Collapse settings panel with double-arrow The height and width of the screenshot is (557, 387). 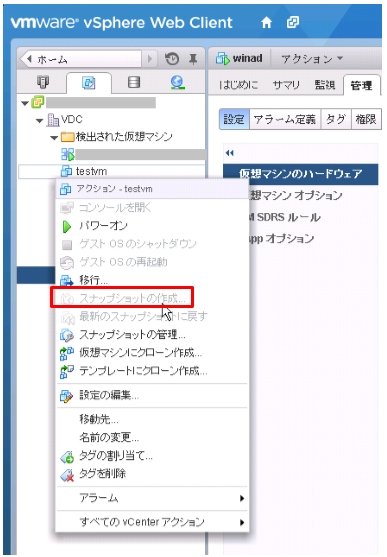coord(230,153)
